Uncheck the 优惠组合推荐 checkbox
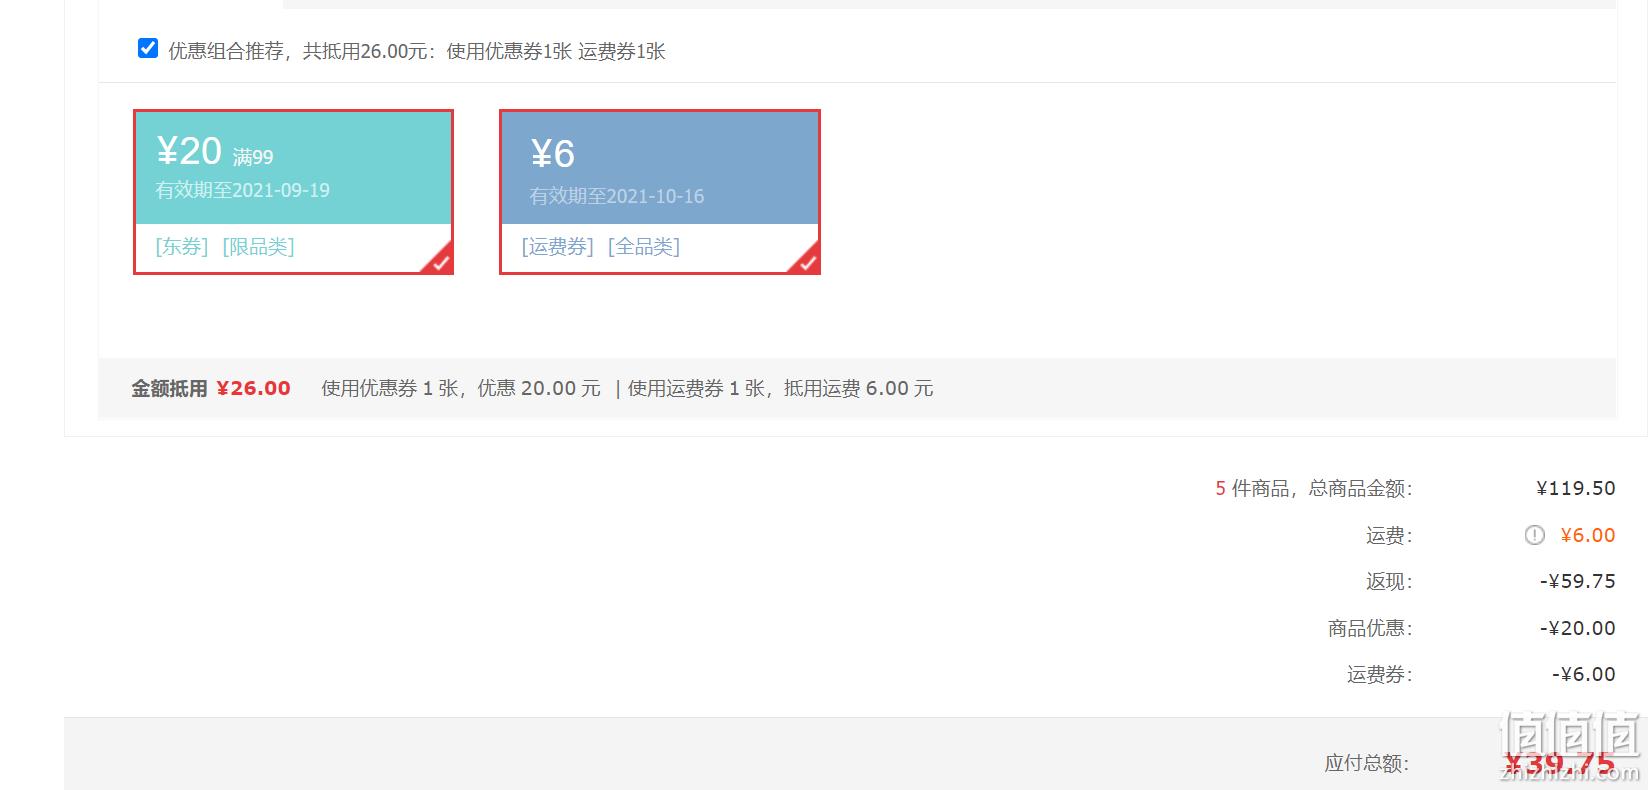Viewport: 1649px width, 790px height. coord(148,48)
